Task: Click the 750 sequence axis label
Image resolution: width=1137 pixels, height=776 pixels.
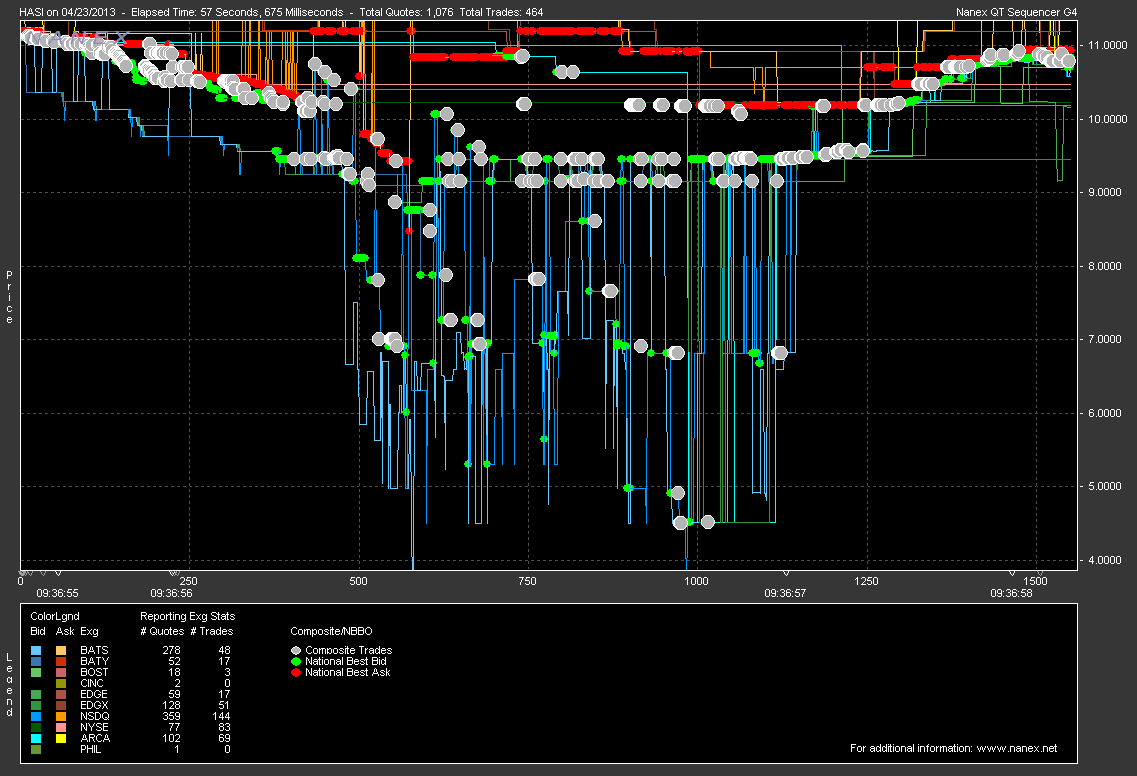Action: [527, 581]
